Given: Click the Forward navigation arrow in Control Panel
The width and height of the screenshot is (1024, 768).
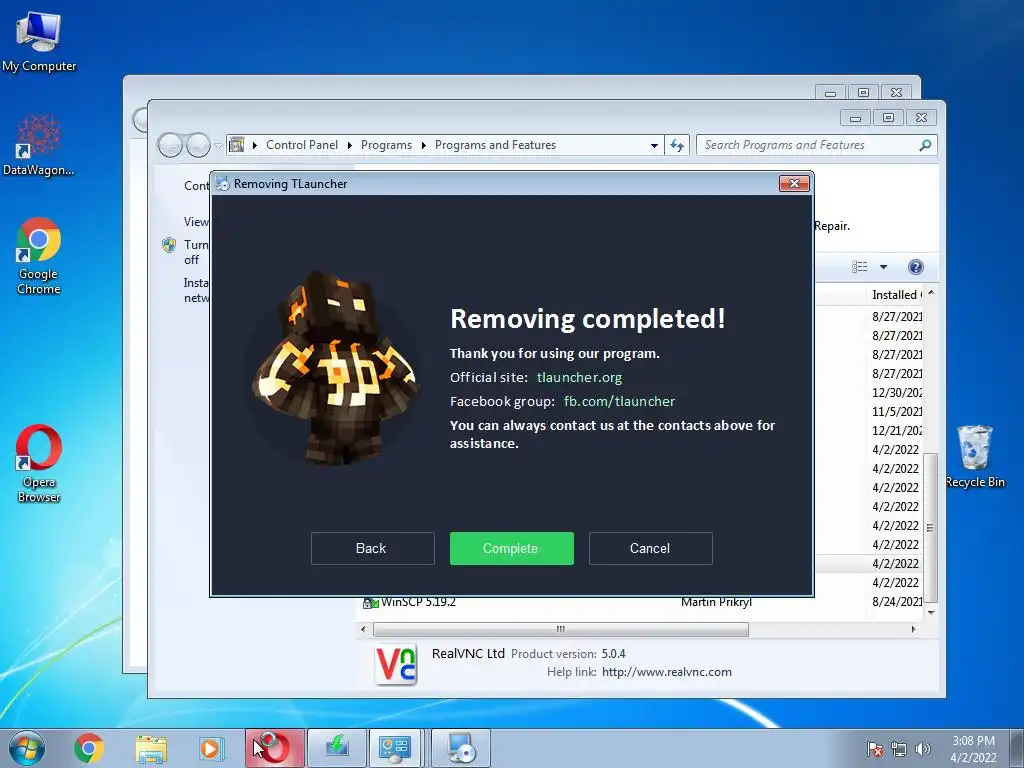Looking at the screenshot, I should coord(198,145).
